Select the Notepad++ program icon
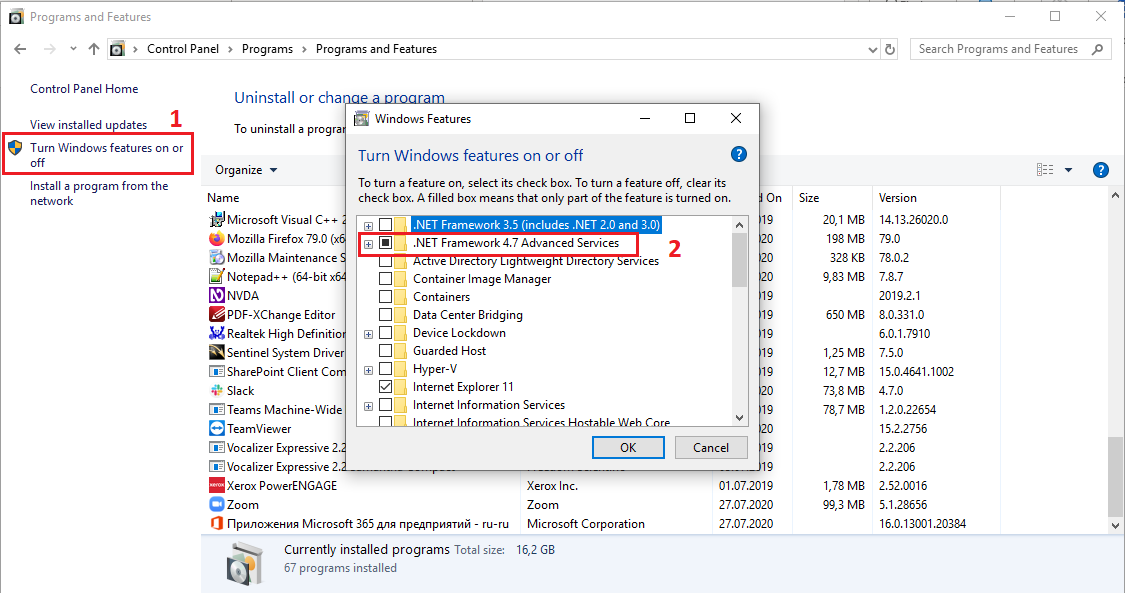 tap(217, 276)
